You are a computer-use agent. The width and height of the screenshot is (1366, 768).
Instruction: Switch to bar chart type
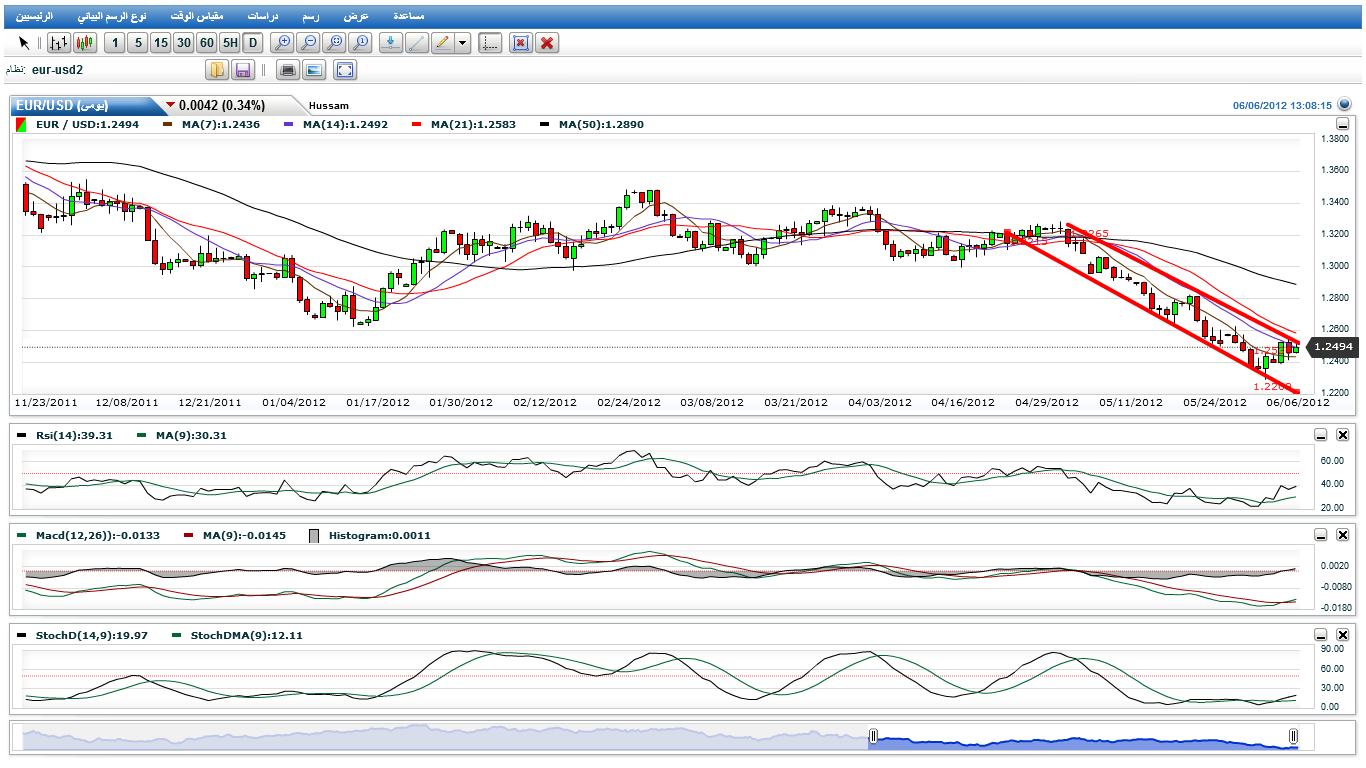click(x=59, y=43)
